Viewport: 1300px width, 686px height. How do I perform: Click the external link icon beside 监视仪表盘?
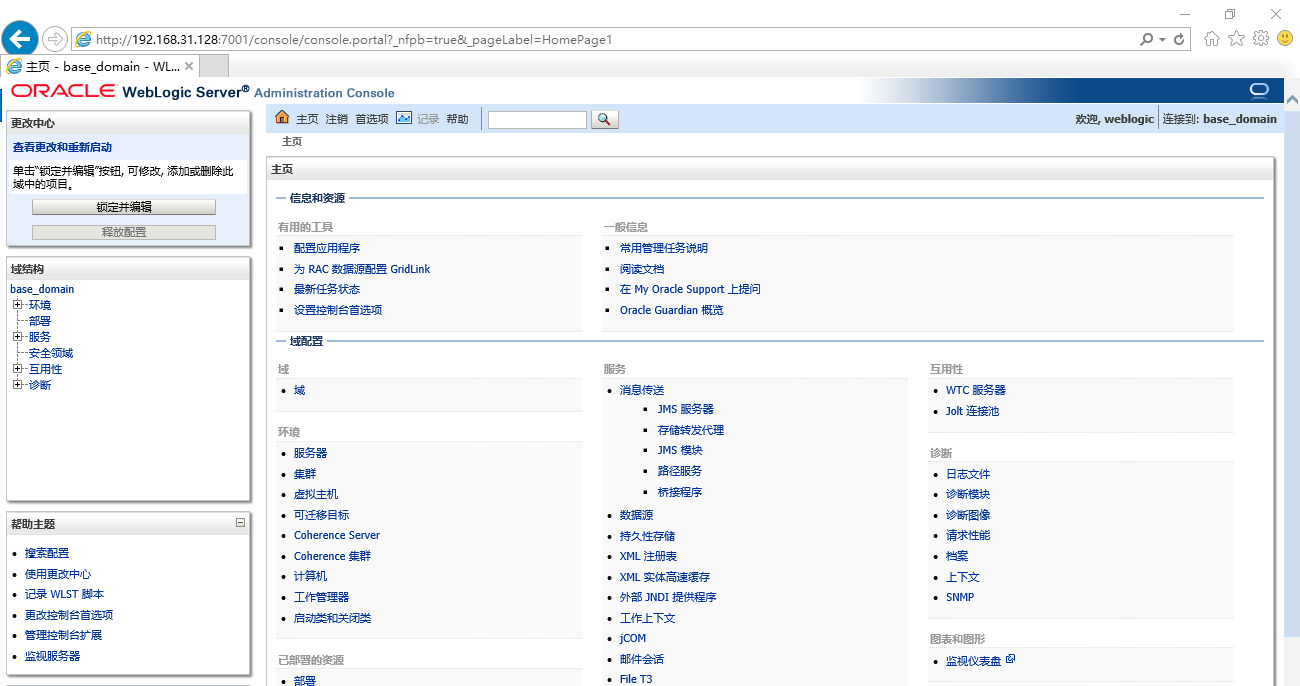(1011, 659)
